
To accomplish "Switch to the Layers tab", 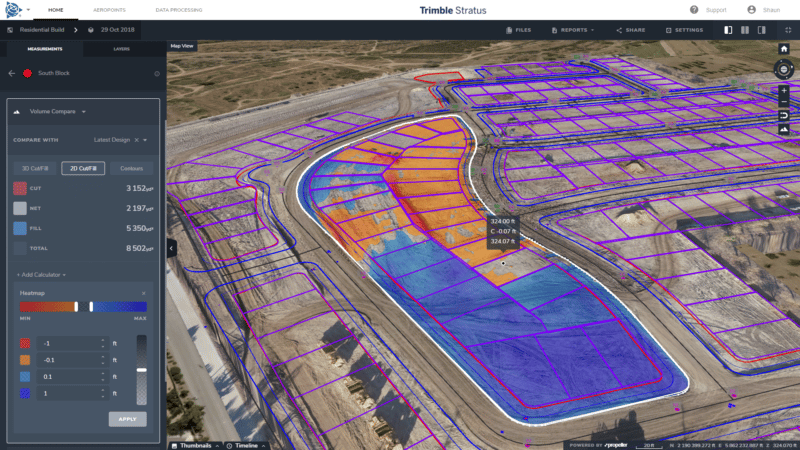I will coord(121,48).
